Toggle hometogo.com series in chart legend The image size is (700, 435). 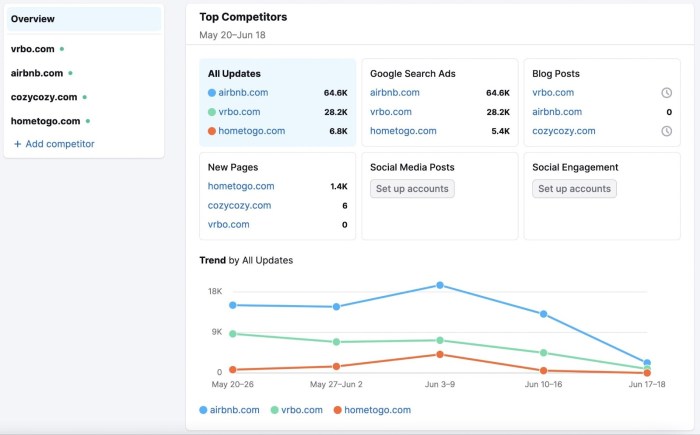[x=372, y=410]
